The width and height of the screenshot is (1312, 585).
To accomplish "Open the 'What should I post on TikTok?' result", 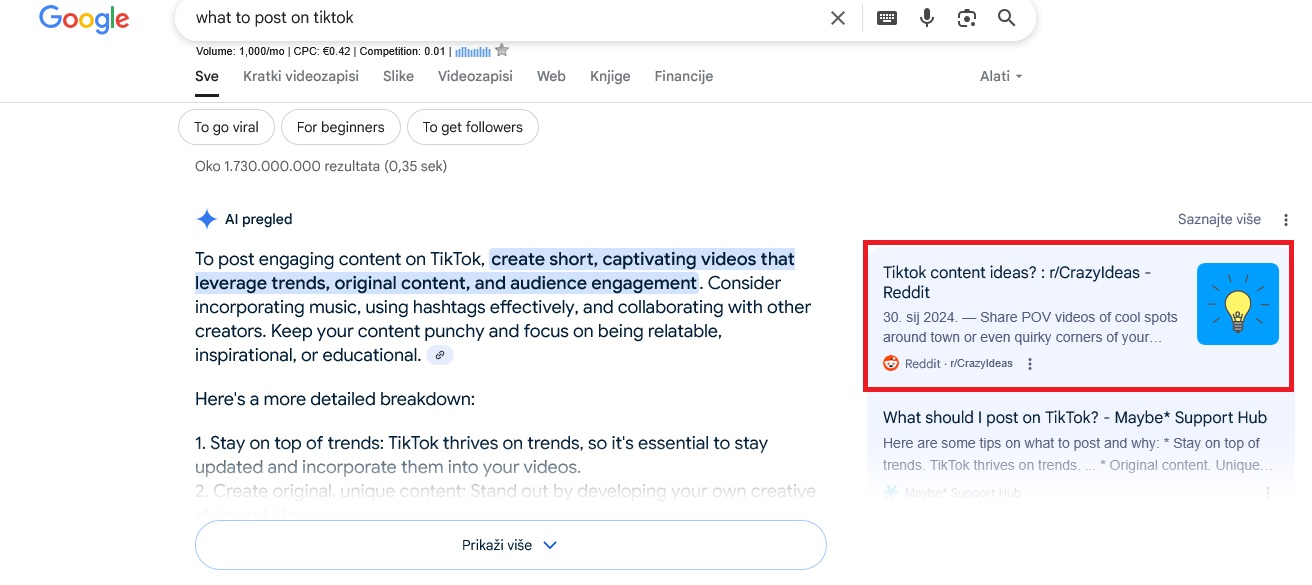I will [1073, 417].
